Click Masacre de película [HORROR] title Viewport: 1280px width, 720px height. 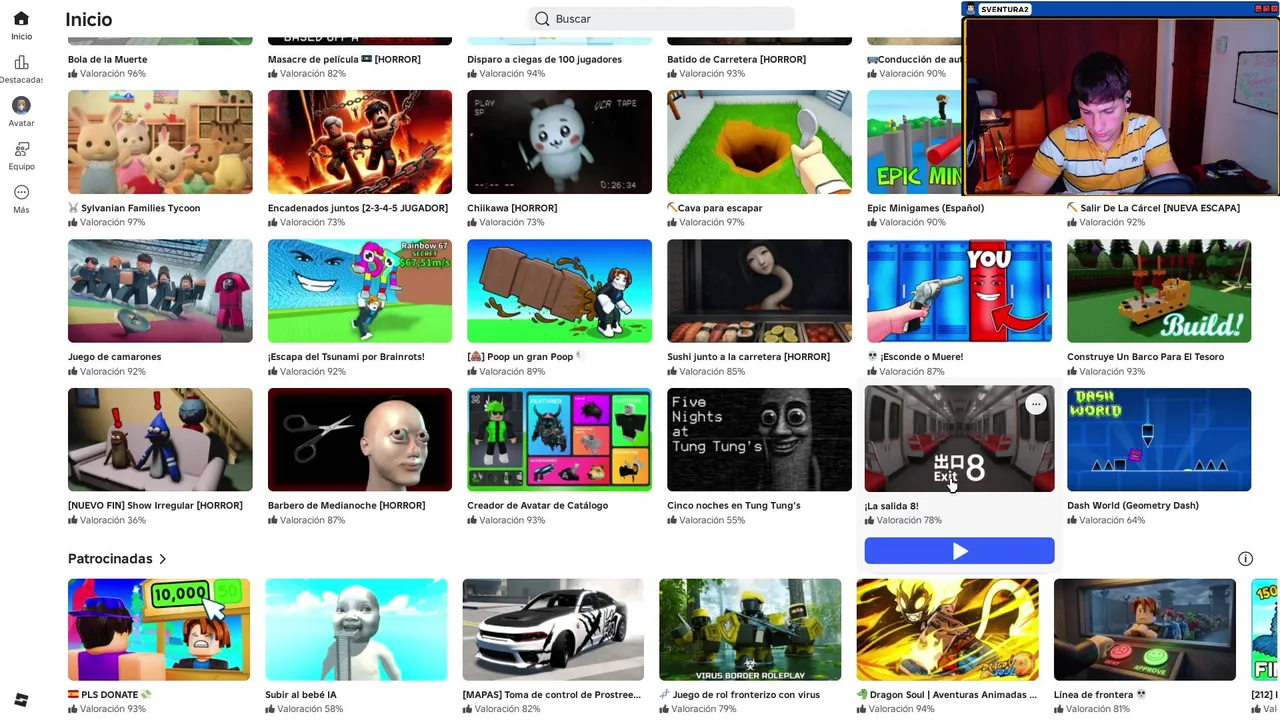[x=344, y=59]
